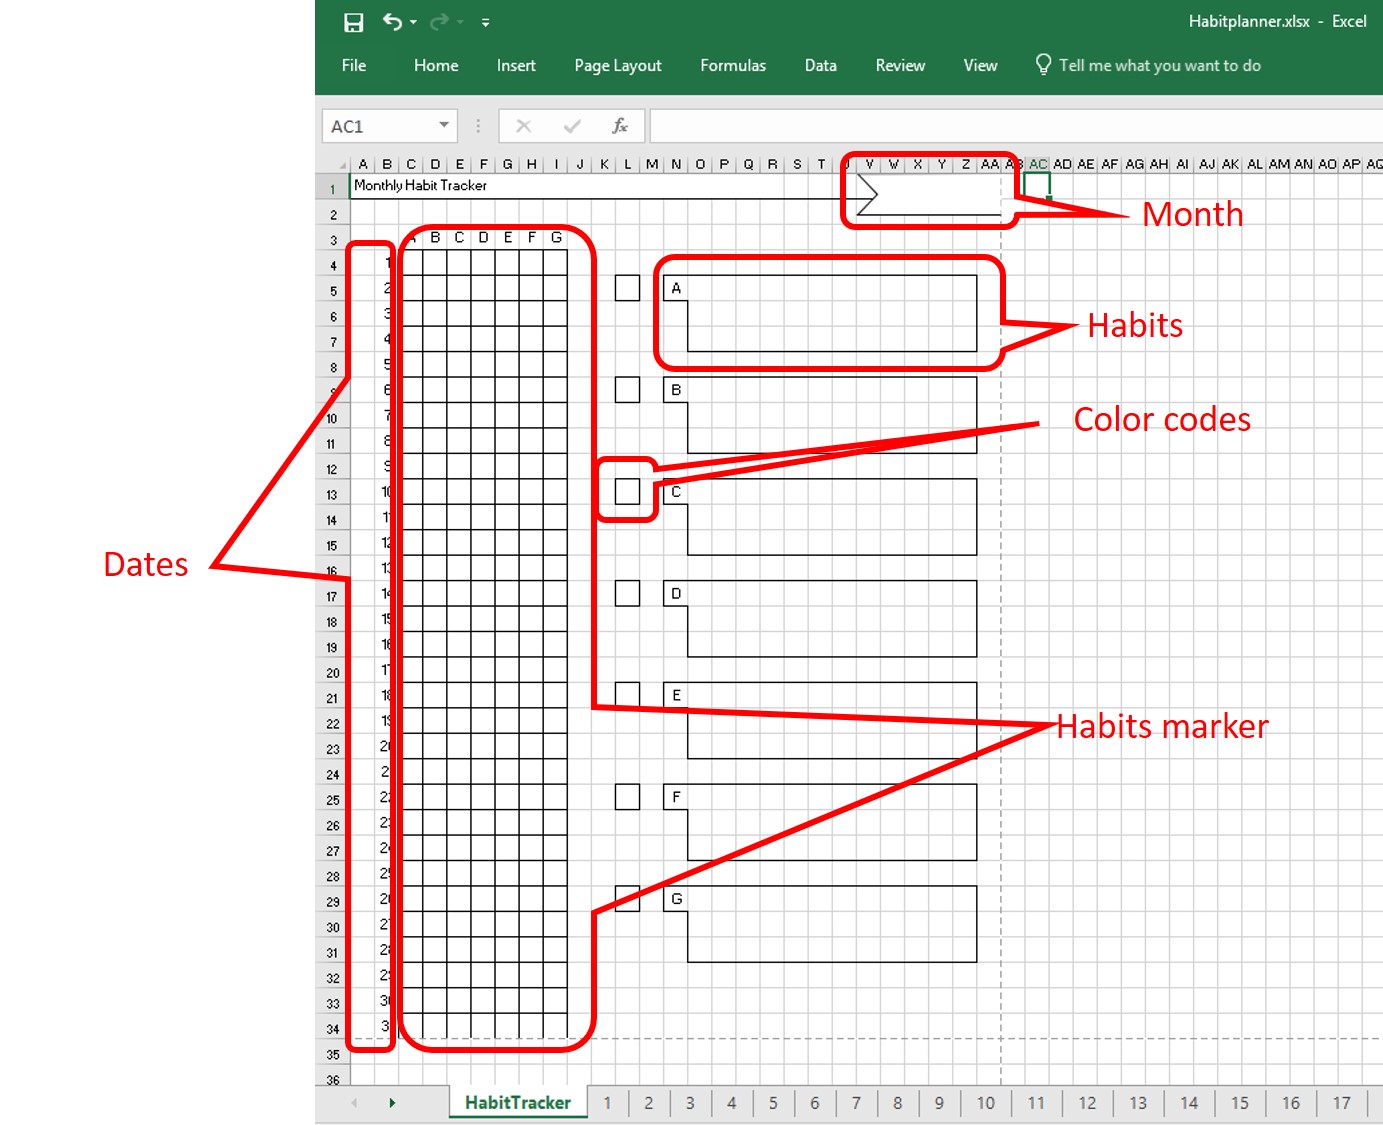Click the habit E label cell

676,695
